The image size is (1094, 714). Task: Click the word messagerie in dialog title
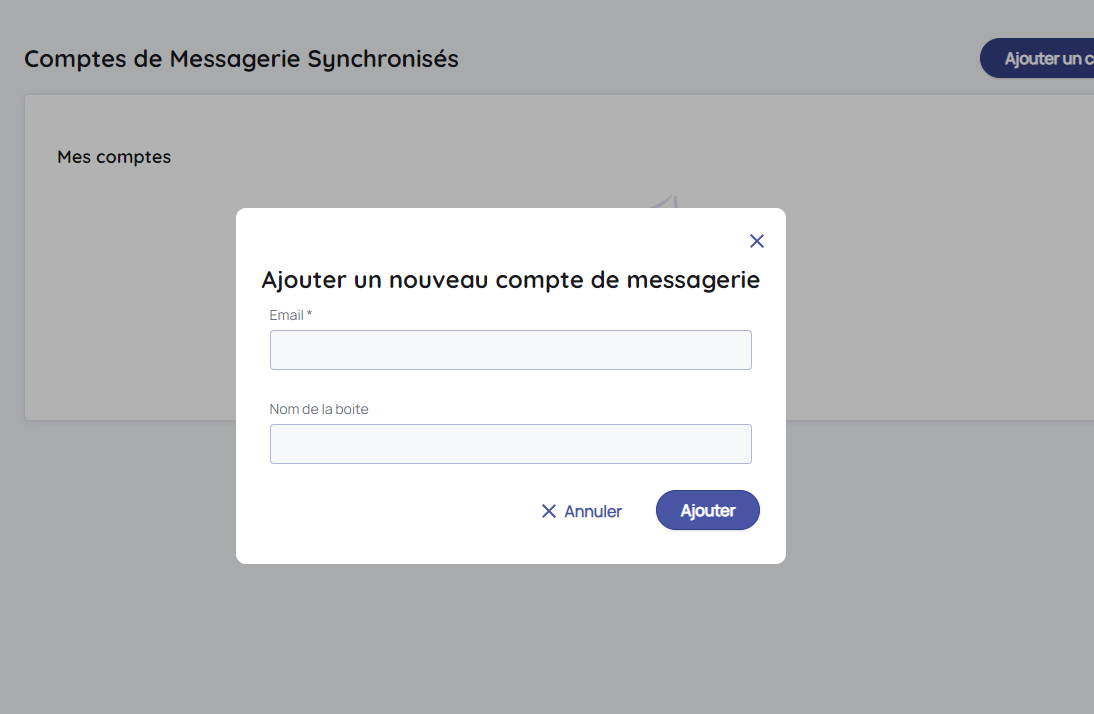pos(693,280)
